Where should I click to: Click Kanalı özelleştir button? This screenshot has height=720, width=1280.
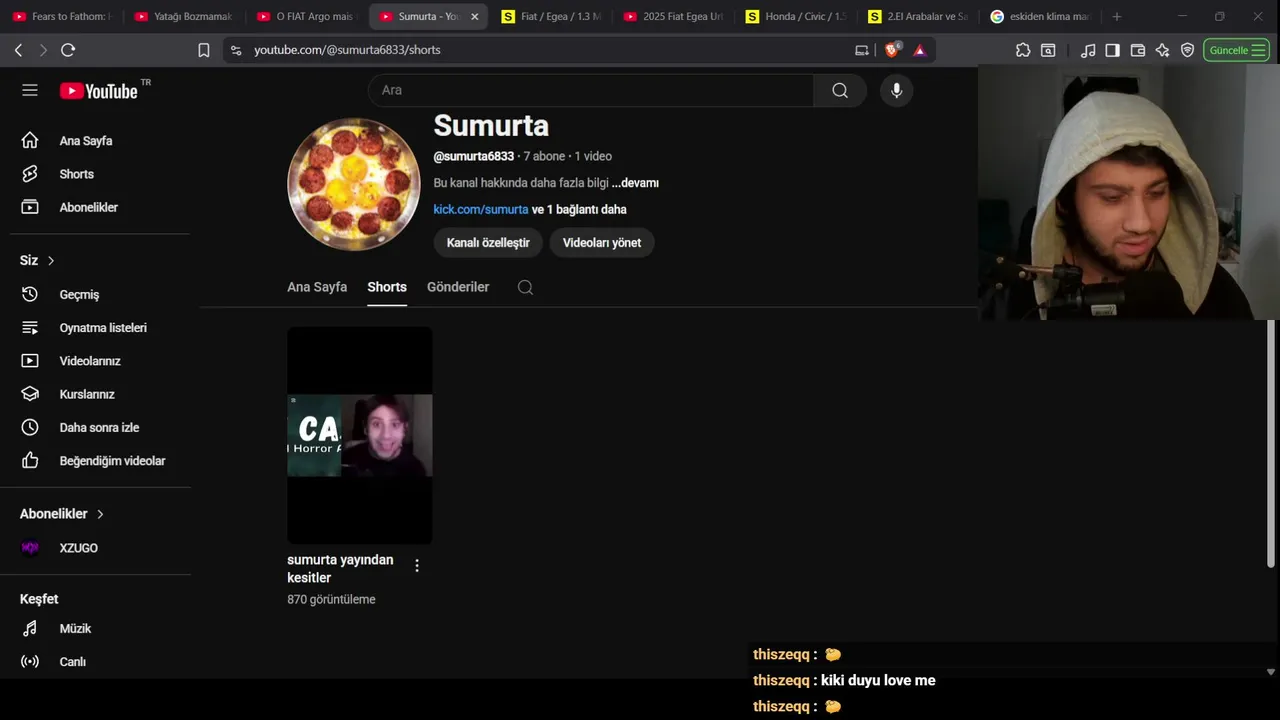[488, 243]
